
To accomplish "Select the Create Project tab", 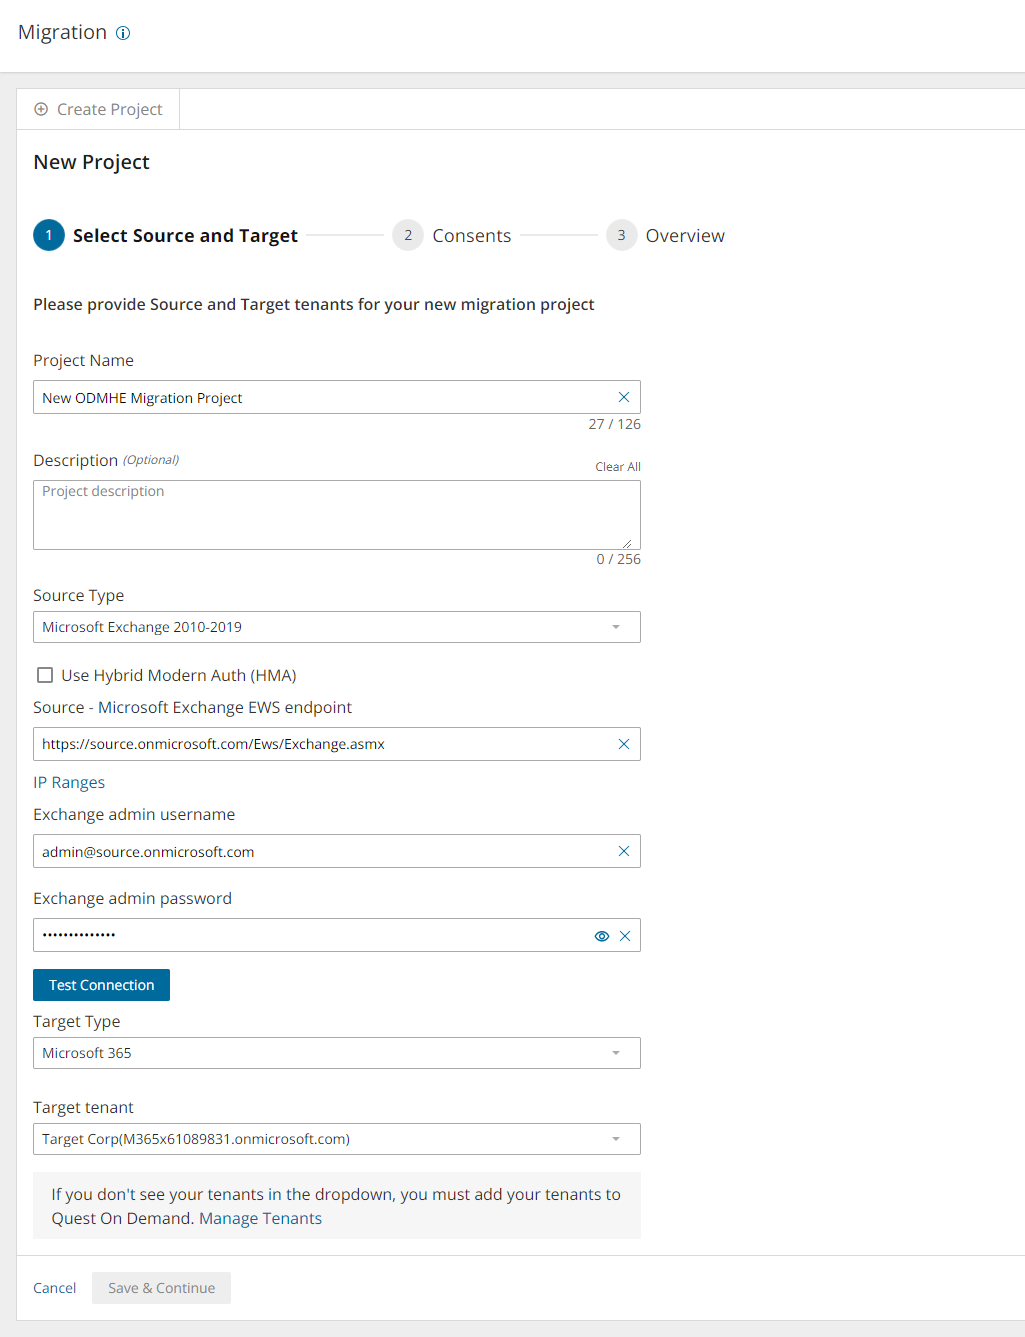I will [98, 109].
